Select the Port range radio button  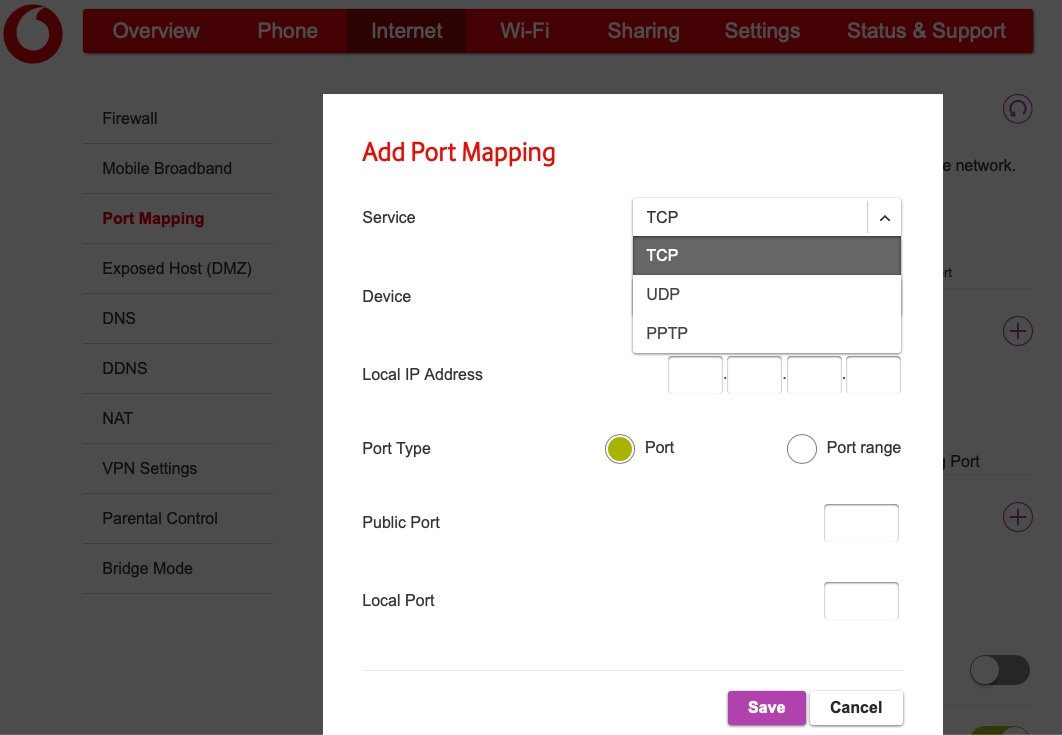coord(802,448)
